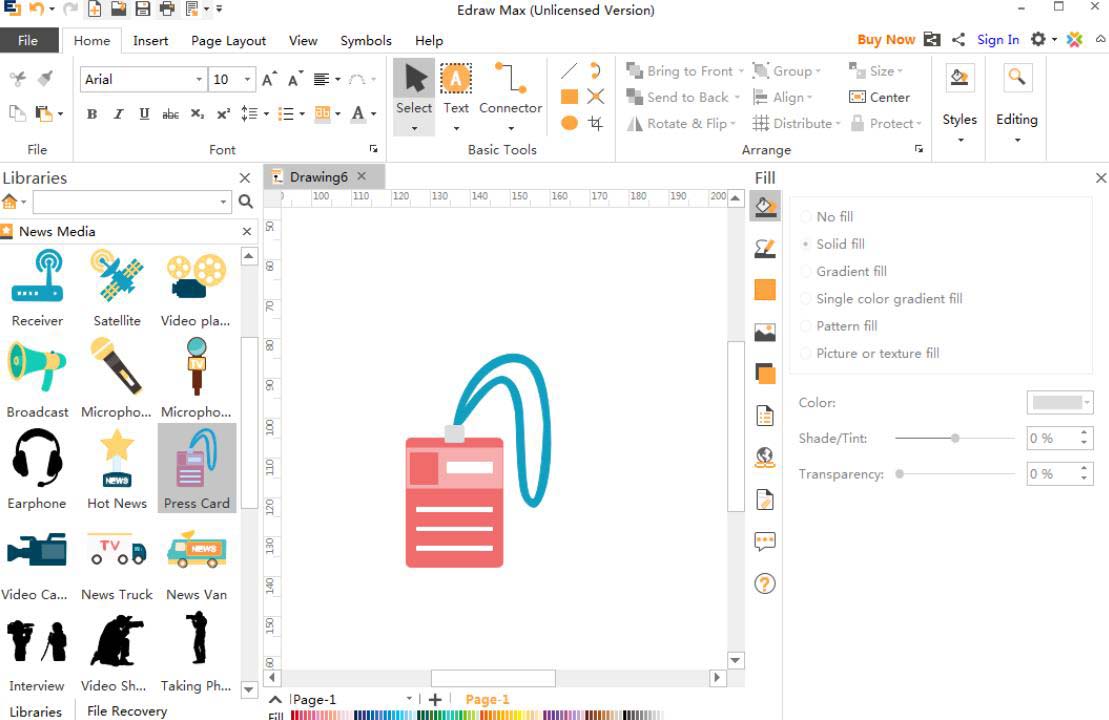Click the font color A button
This screenshot has height=720, width=1109.
click(358, 114)
